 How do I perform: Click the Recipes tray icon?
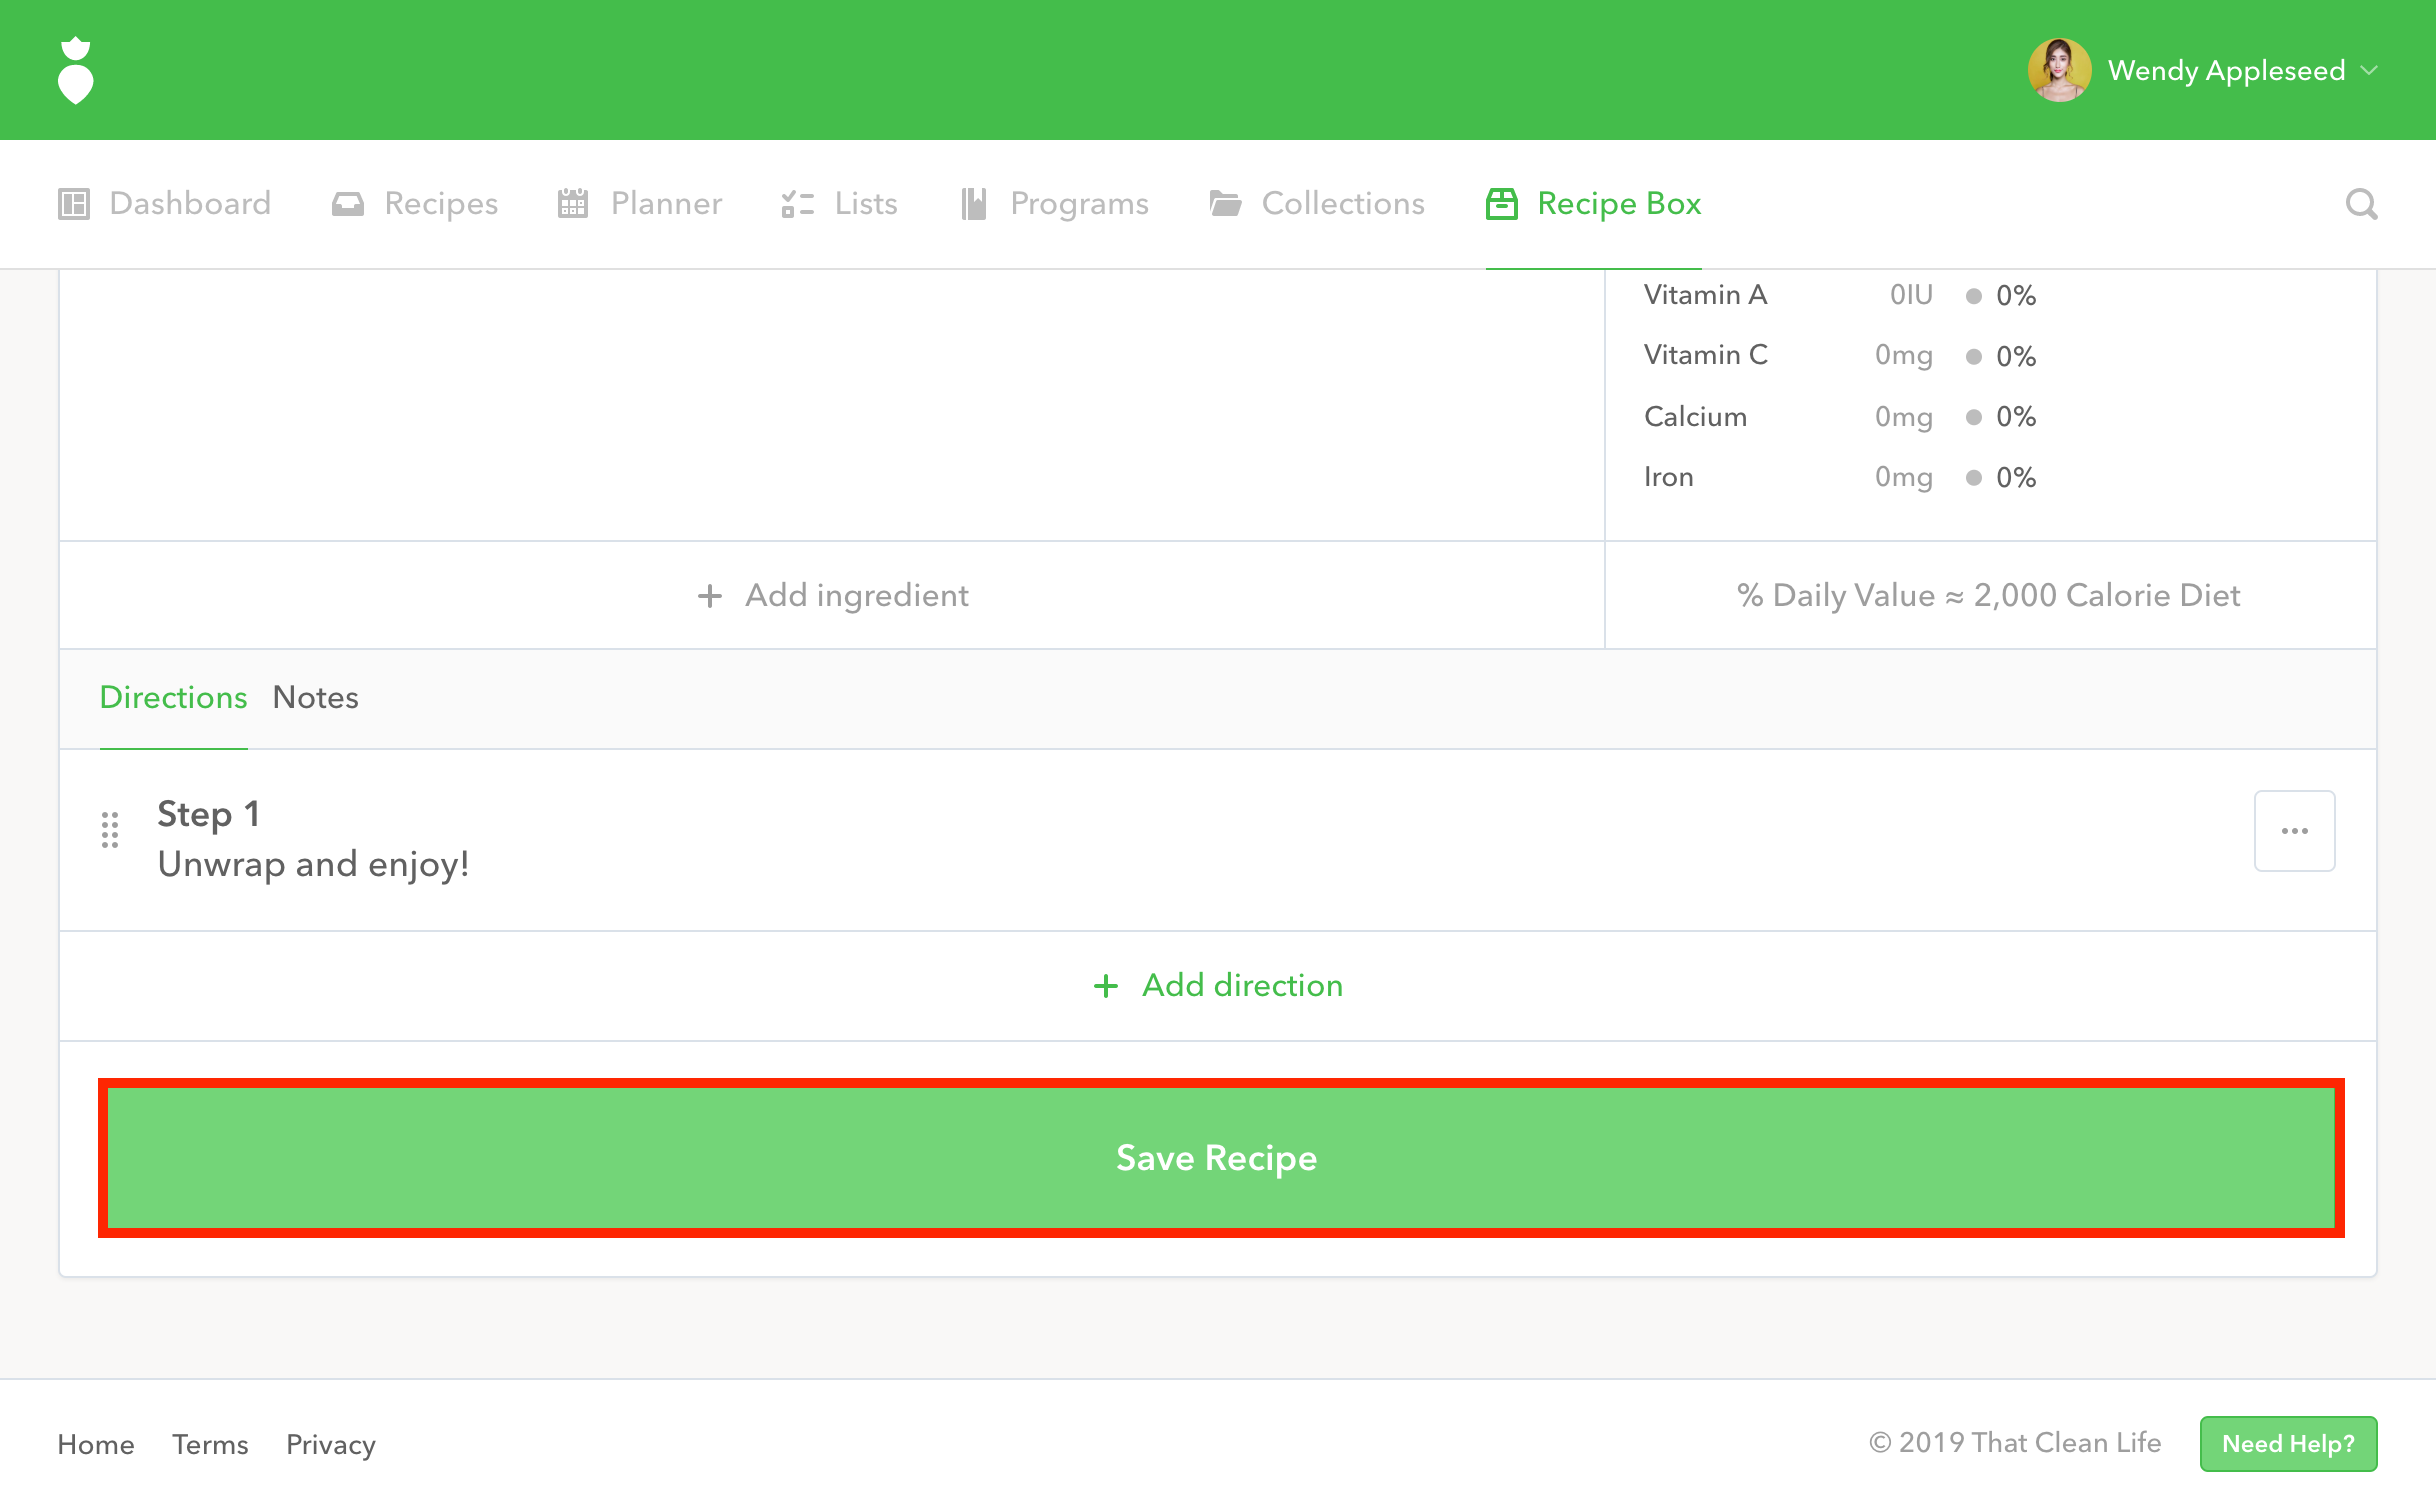coord(347,204)
